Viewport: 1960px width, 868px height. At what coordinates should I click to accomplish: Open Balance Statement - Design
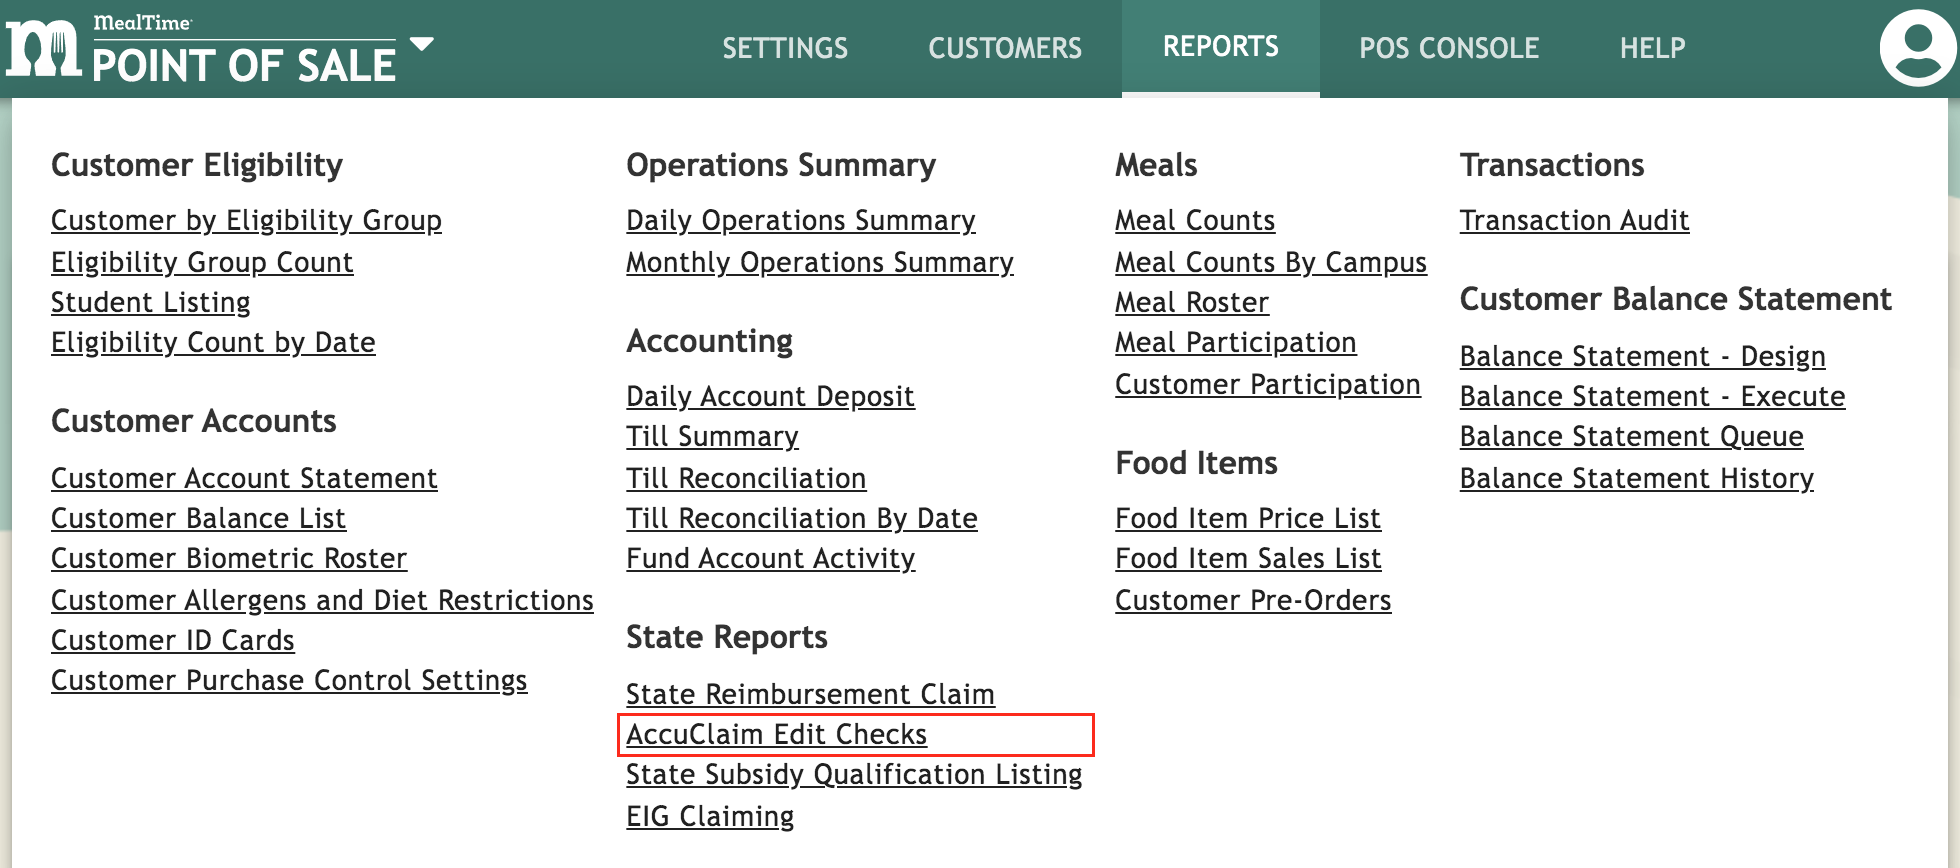coord(1642,356)
